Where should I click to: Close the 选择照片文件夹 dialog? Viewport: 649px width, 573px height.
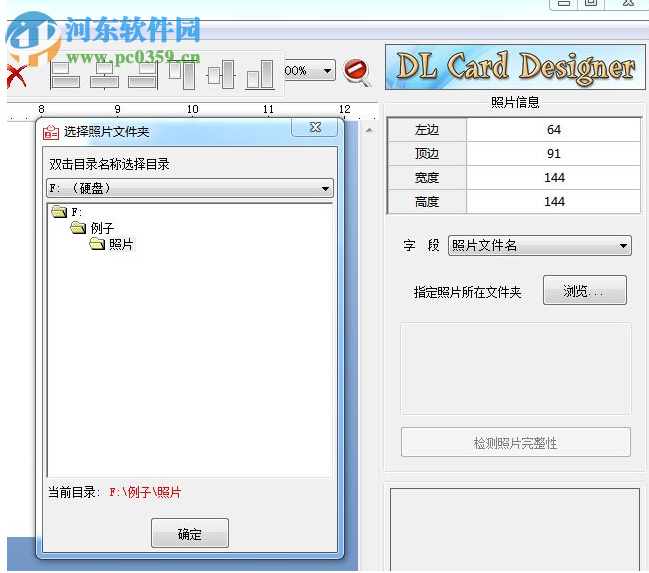(315, 127)
